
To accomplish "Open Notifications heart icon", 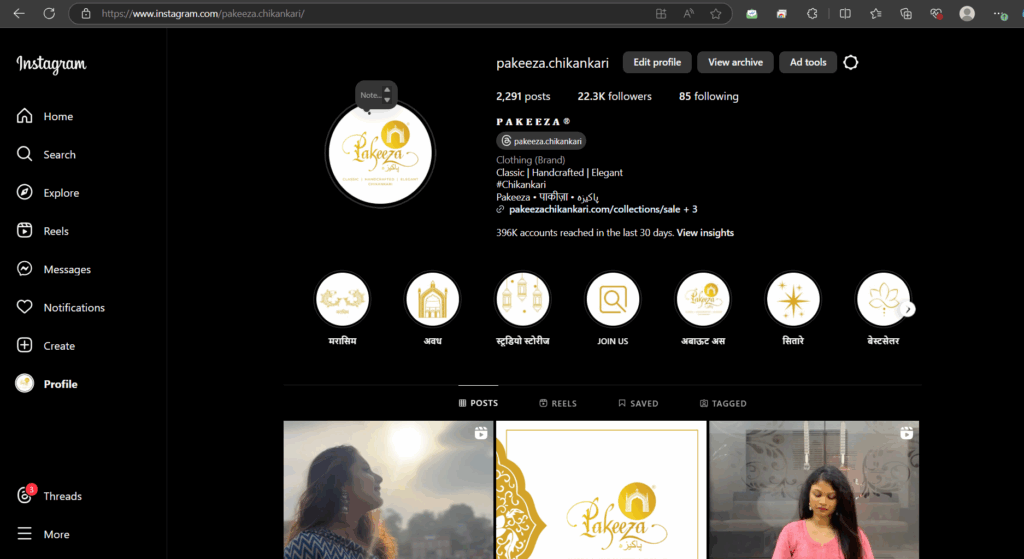I will coord(24,307).
